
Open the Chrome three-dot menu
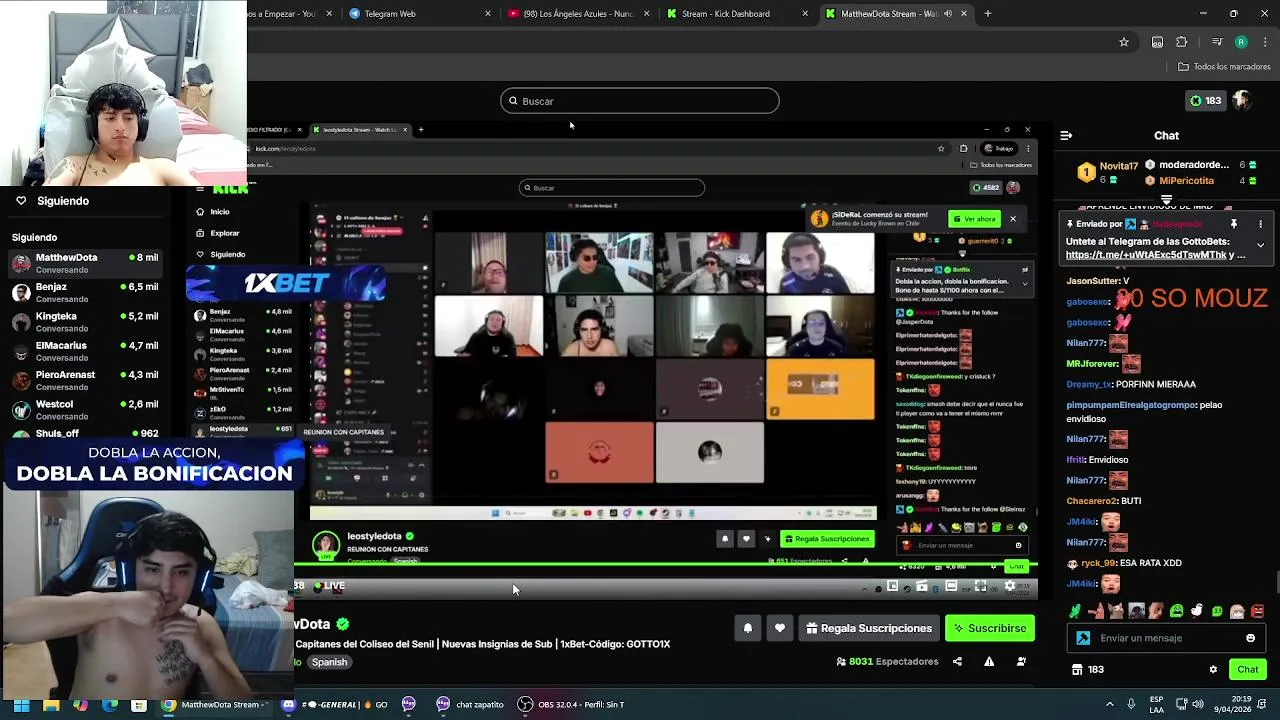(x=1263, y=42)
